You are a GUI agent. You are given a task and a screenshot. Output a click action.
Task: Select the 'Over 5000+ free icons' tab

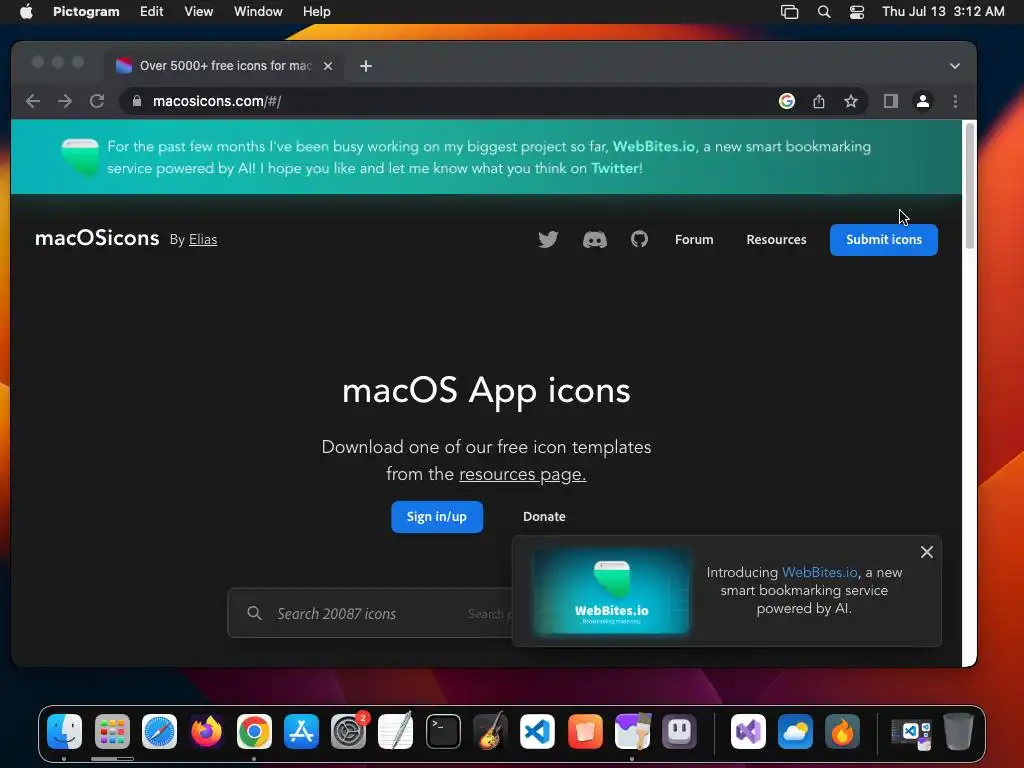click(225, 66)
